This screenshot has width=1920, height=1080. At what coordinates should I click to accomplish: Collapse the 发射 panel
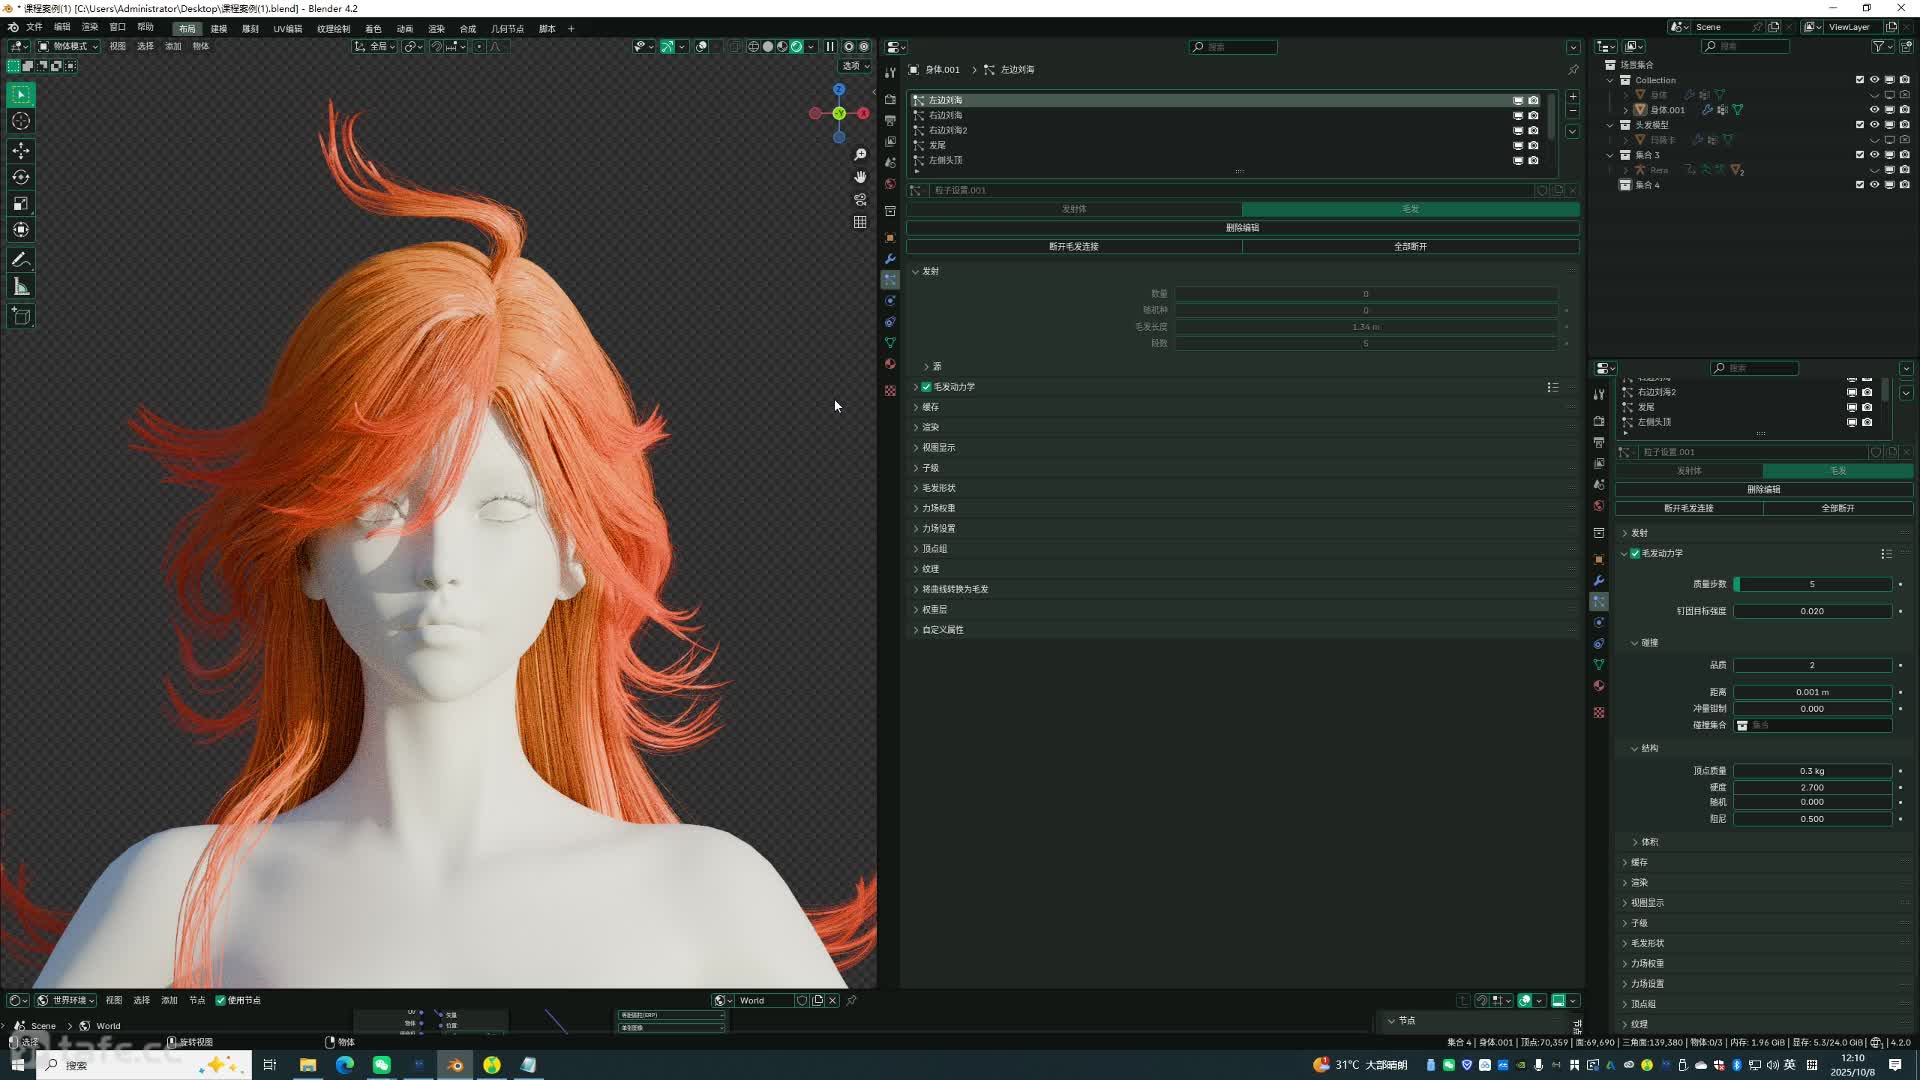pos(930,271)
